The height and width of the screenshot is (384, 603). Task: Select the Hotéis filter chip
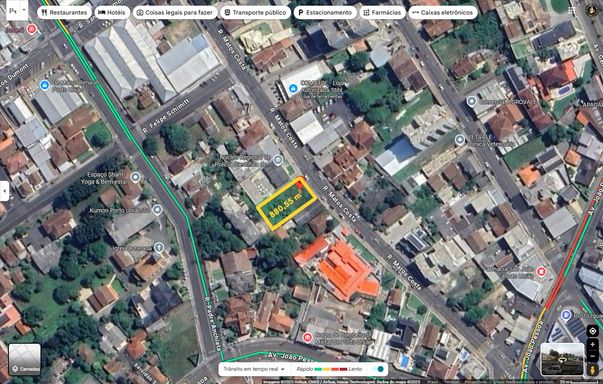point(112,12)
